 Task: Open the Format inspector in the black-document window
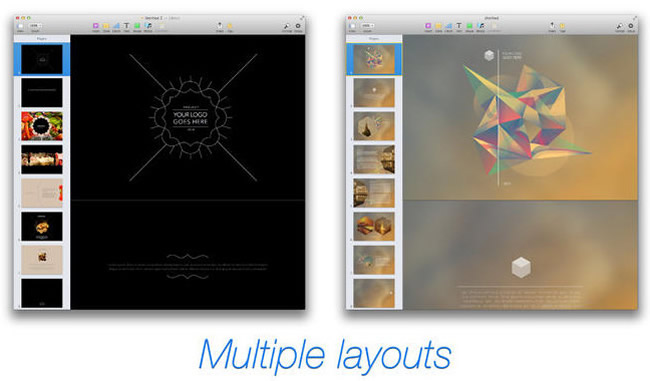tap(287, 27)
